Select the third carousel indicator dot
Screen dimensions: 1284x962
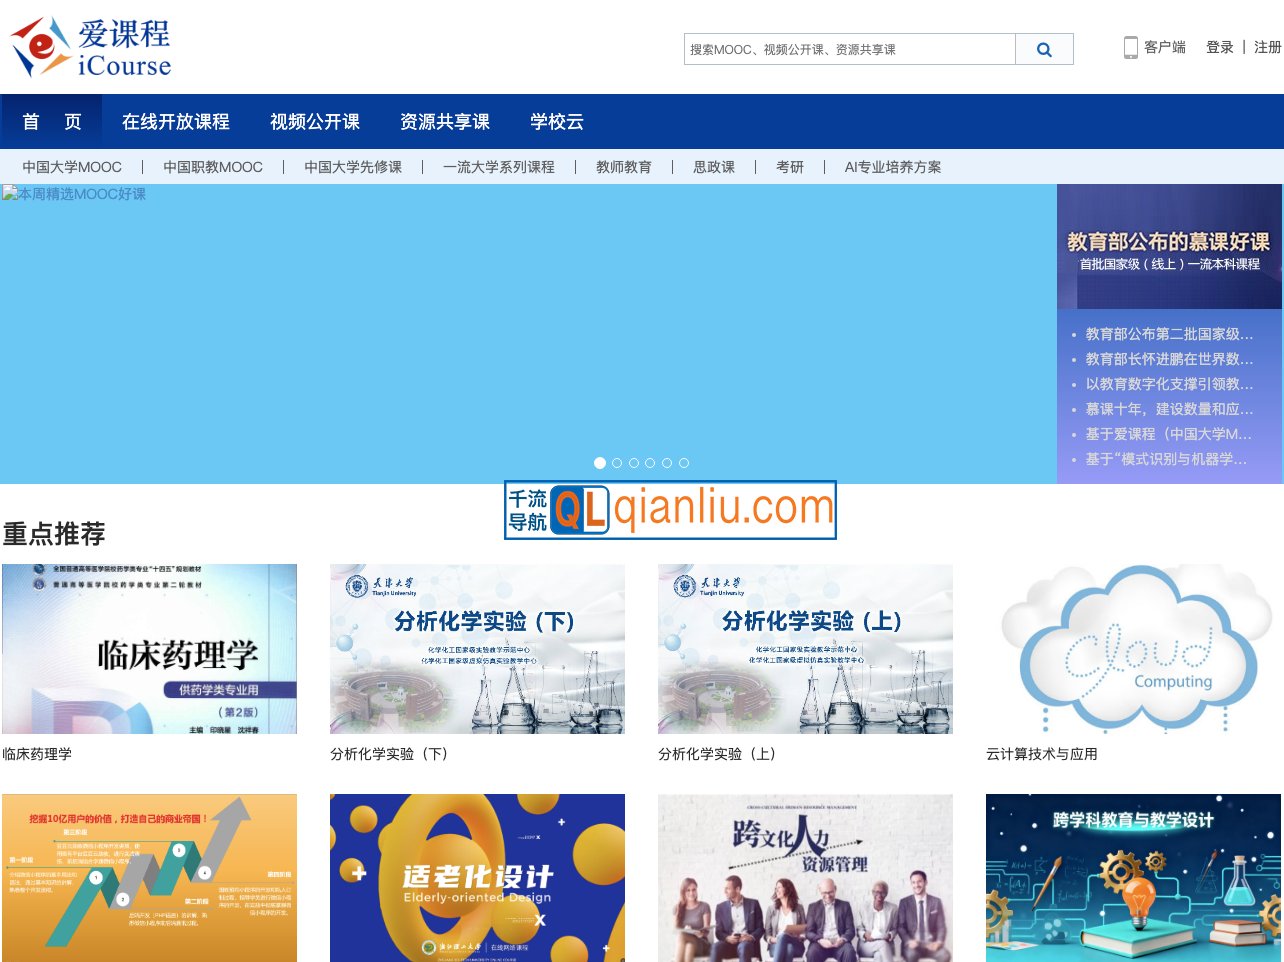(x=634, y=463)
